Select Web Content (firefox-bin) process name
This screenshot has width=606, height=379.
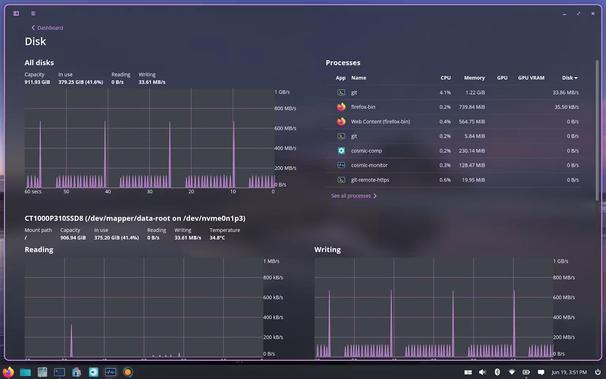[380, 122]
